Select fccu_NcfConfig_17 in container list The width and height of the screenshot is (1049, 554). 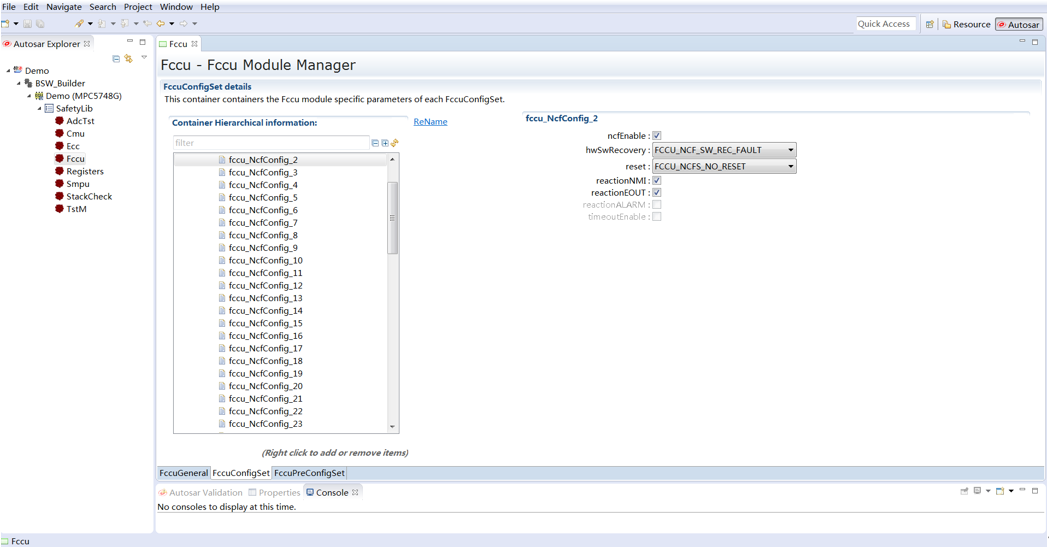[x=265, y=349]
